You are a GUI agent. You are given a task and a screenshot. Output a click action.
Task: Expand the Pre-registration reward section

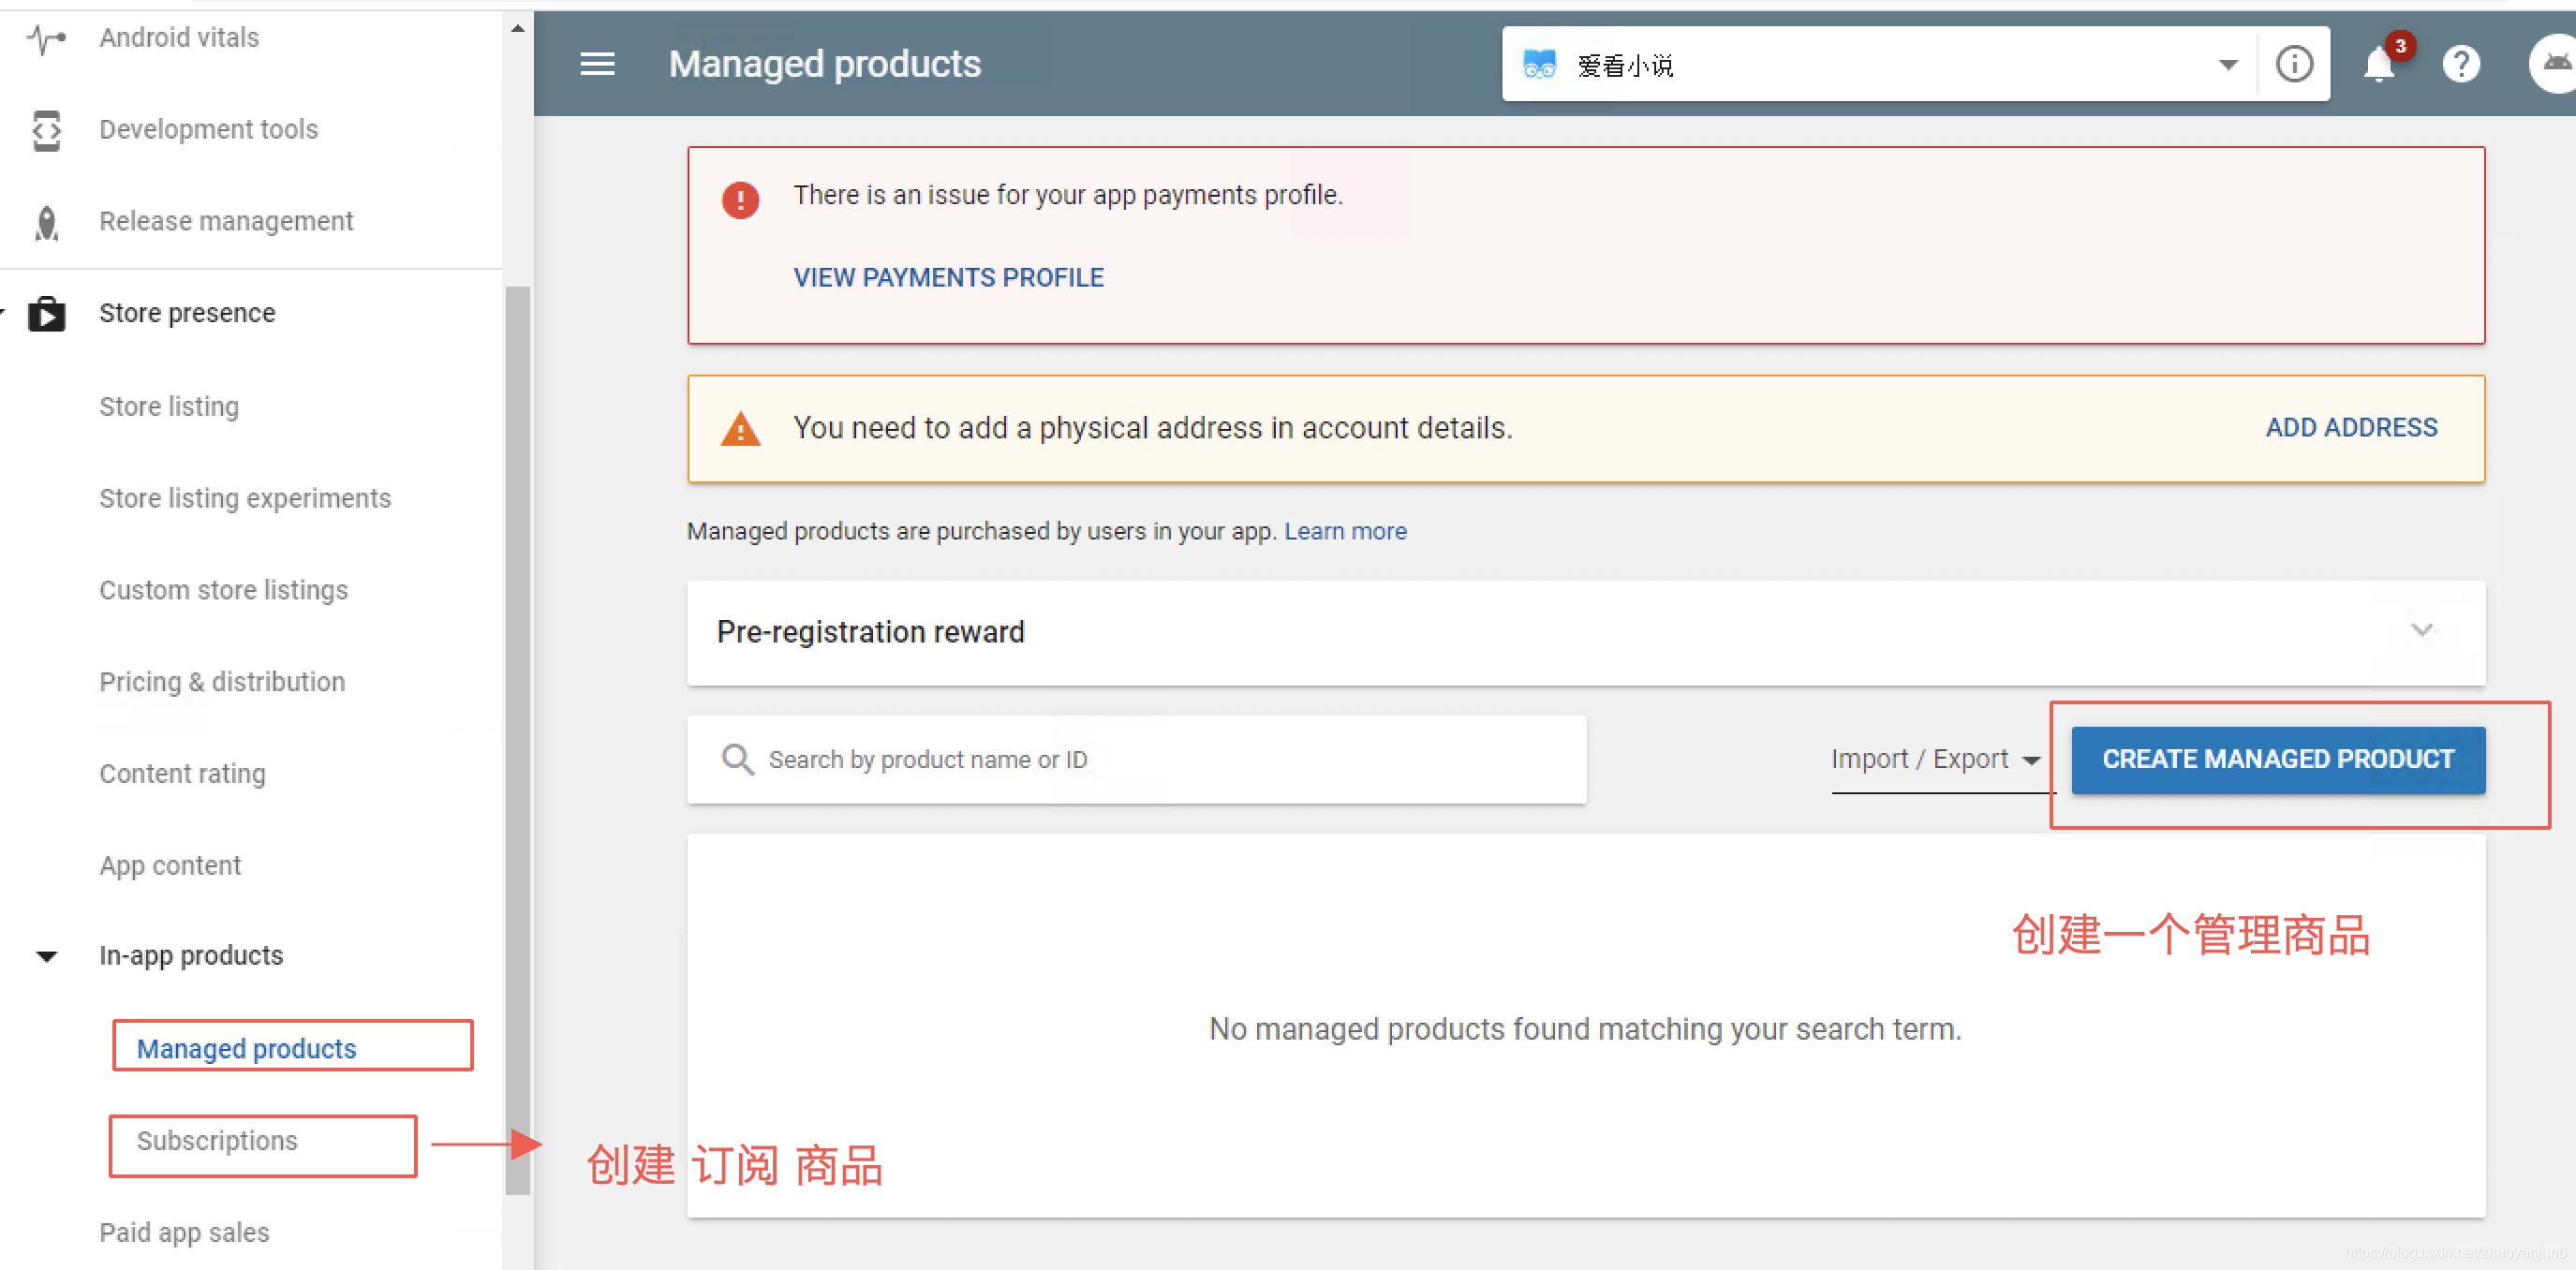point(2421,631)
